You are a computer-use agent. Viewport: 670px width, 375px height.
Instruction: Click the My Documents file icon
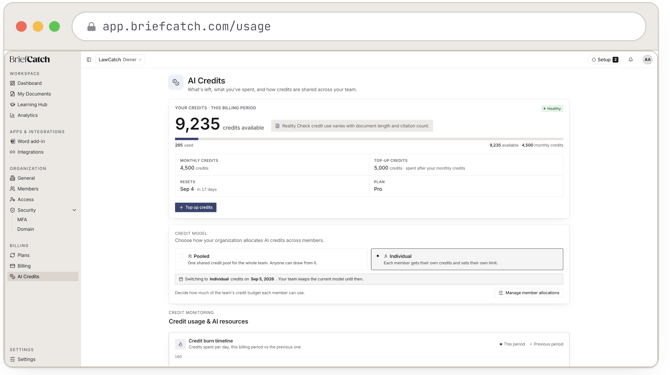12,94
